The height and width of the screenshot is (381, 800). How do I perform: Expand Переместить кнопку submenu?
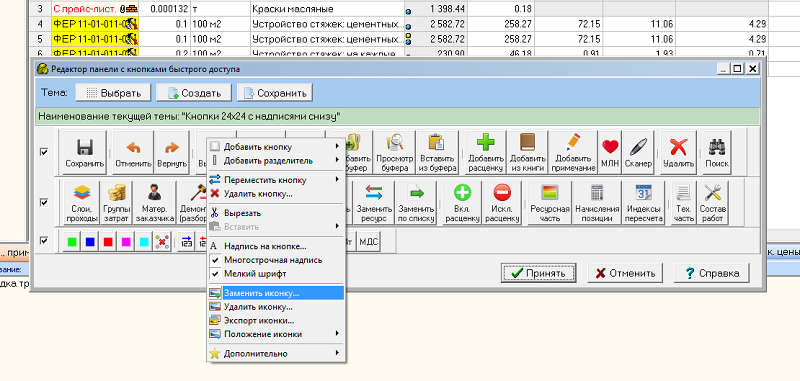[276, 180]
